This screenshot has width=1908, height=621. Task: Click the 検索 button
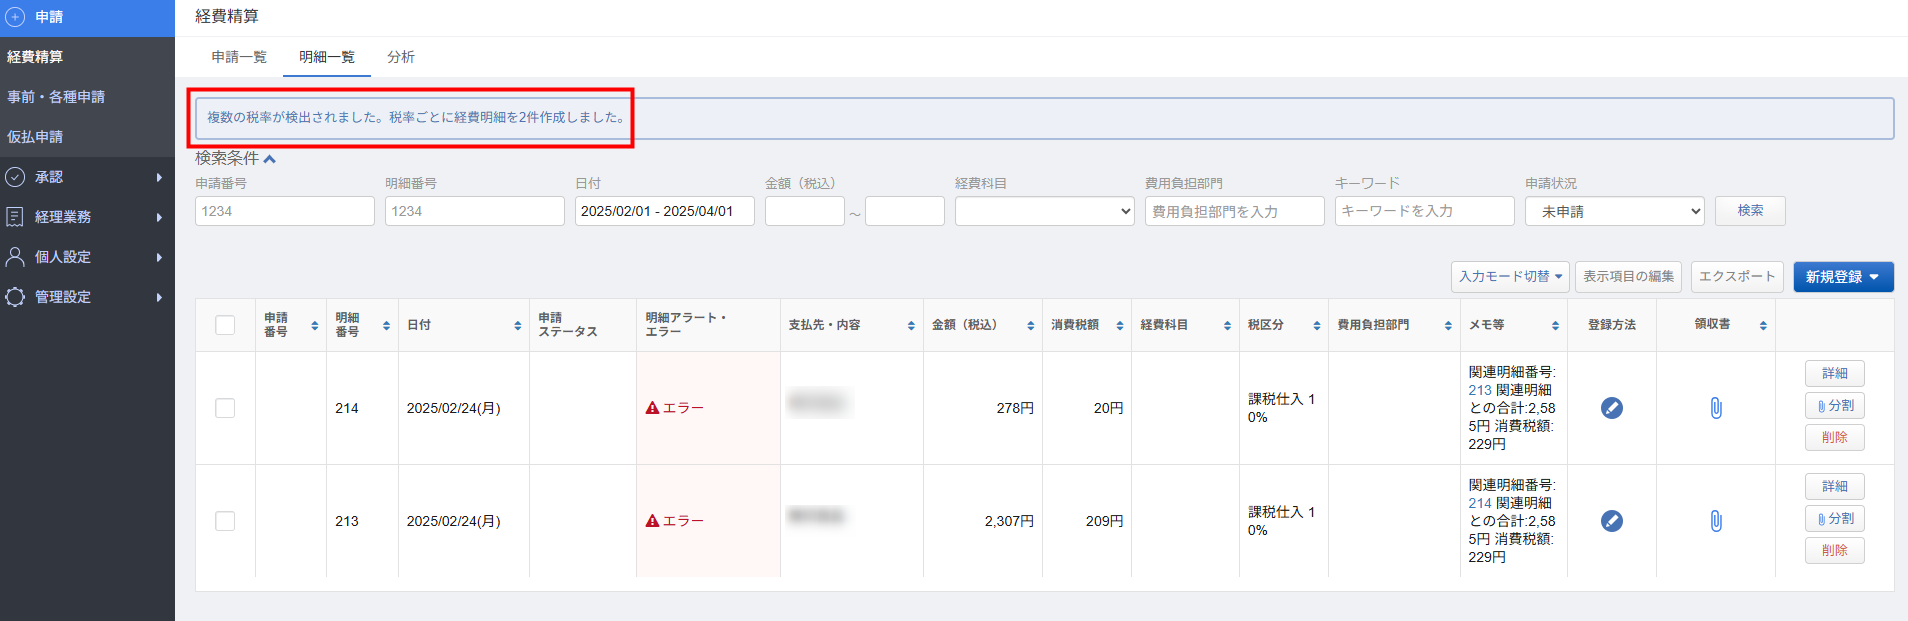[x=1749, y=211]
